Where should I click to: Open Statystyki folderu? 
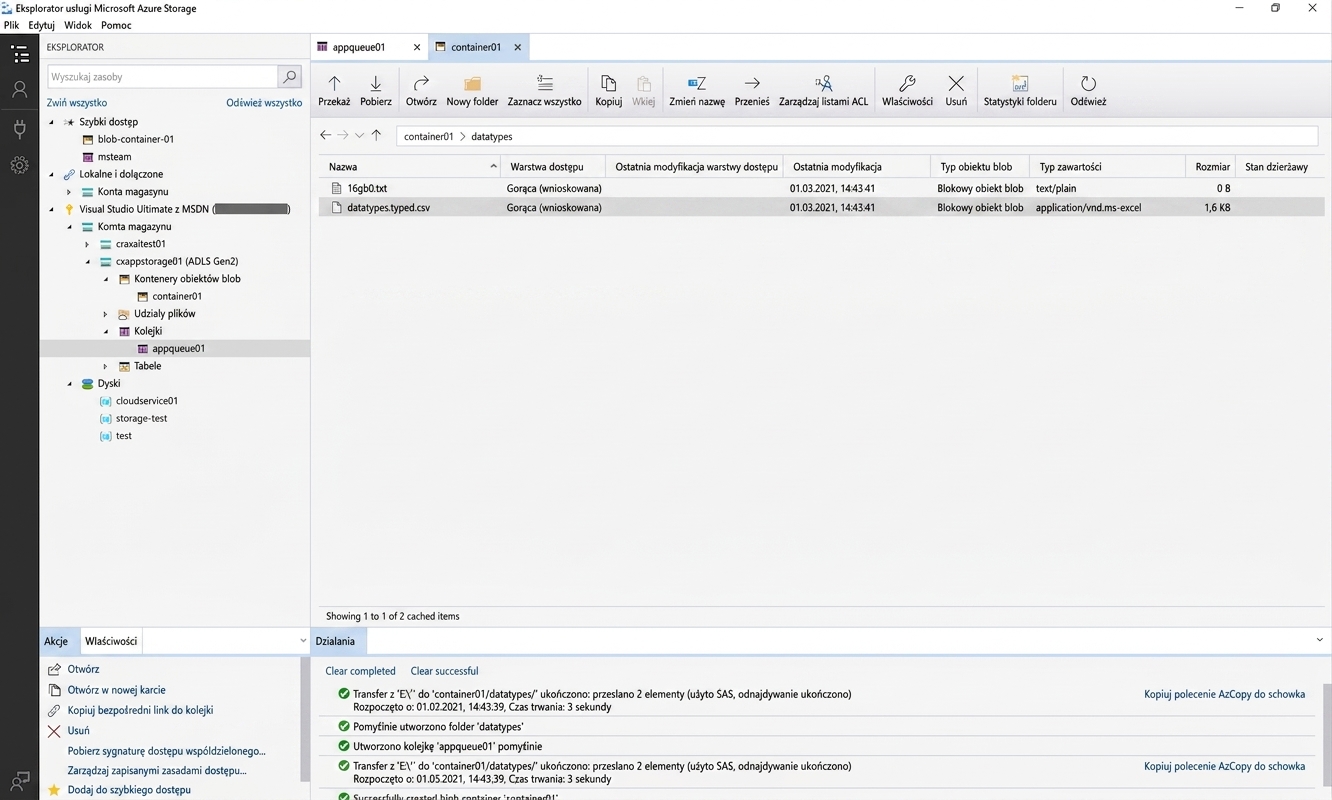(1020, 90)
